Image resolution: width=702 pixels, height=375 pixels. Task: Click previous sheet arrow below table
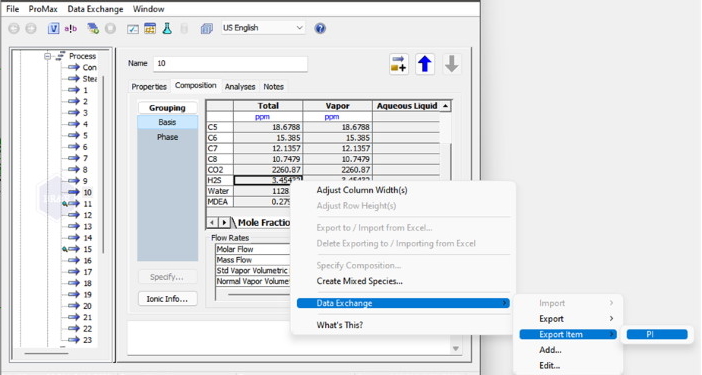(212, 222)
